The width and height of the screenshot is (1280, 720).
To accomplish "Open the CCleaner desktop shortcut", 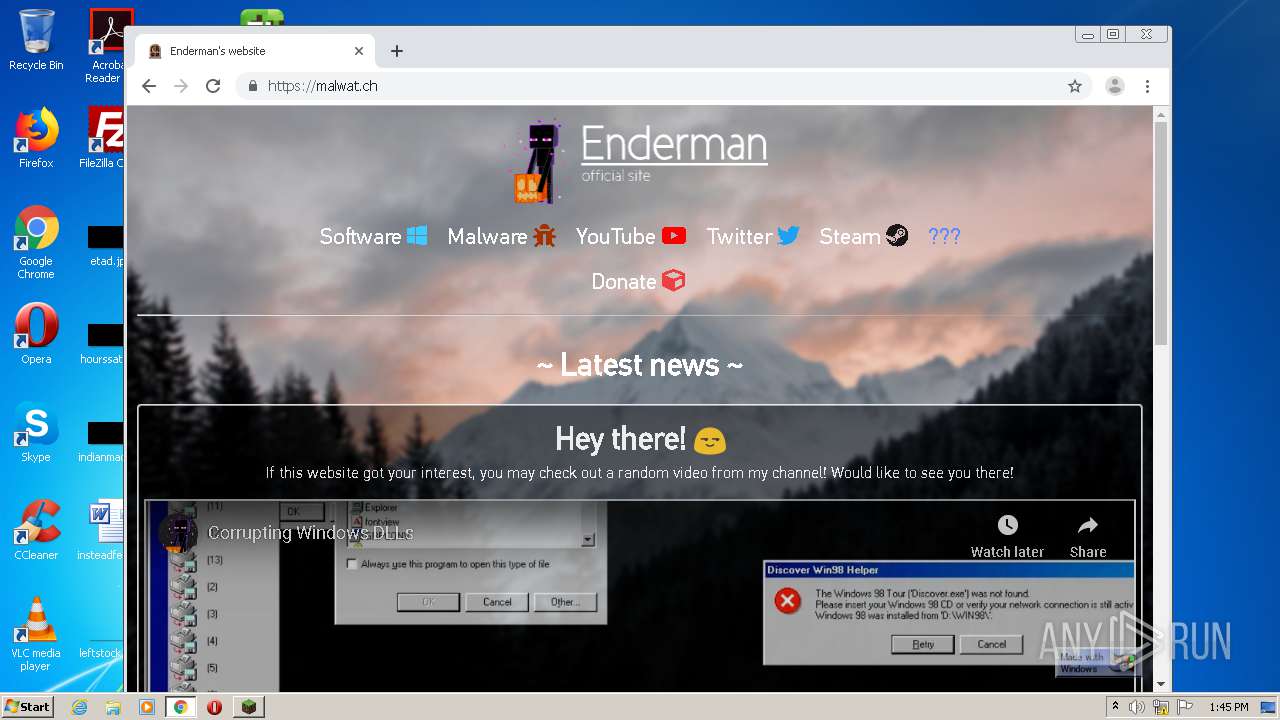I will [x=36, y=530].
